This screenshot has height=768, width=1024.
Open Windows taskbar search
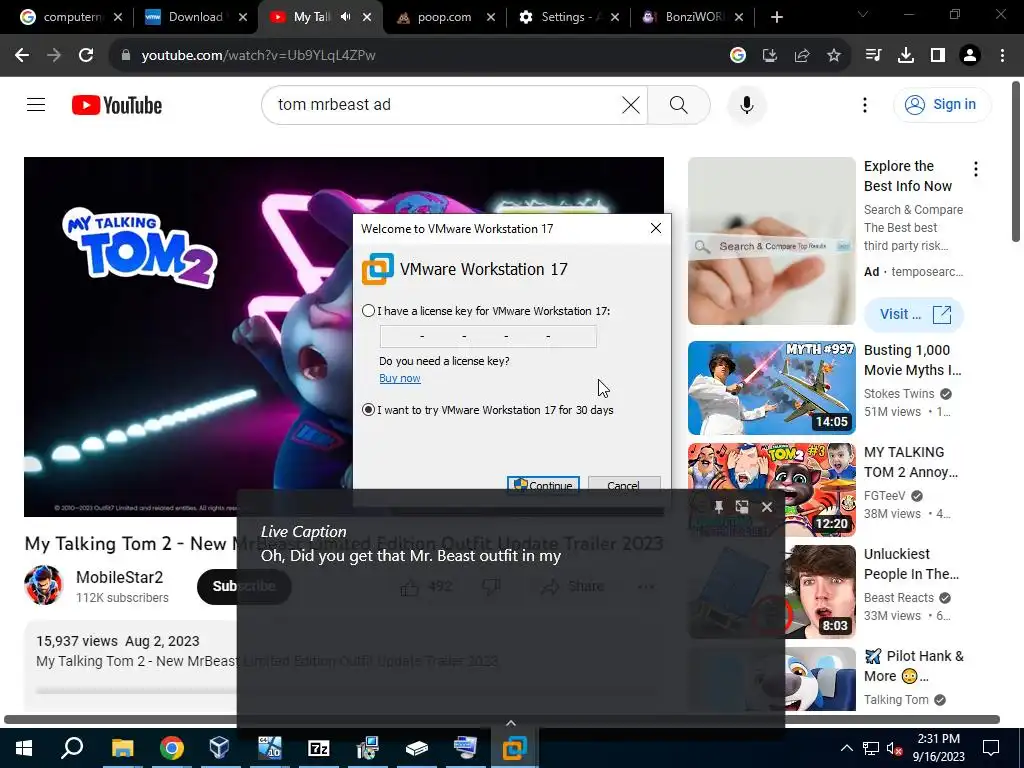(72, 748)
